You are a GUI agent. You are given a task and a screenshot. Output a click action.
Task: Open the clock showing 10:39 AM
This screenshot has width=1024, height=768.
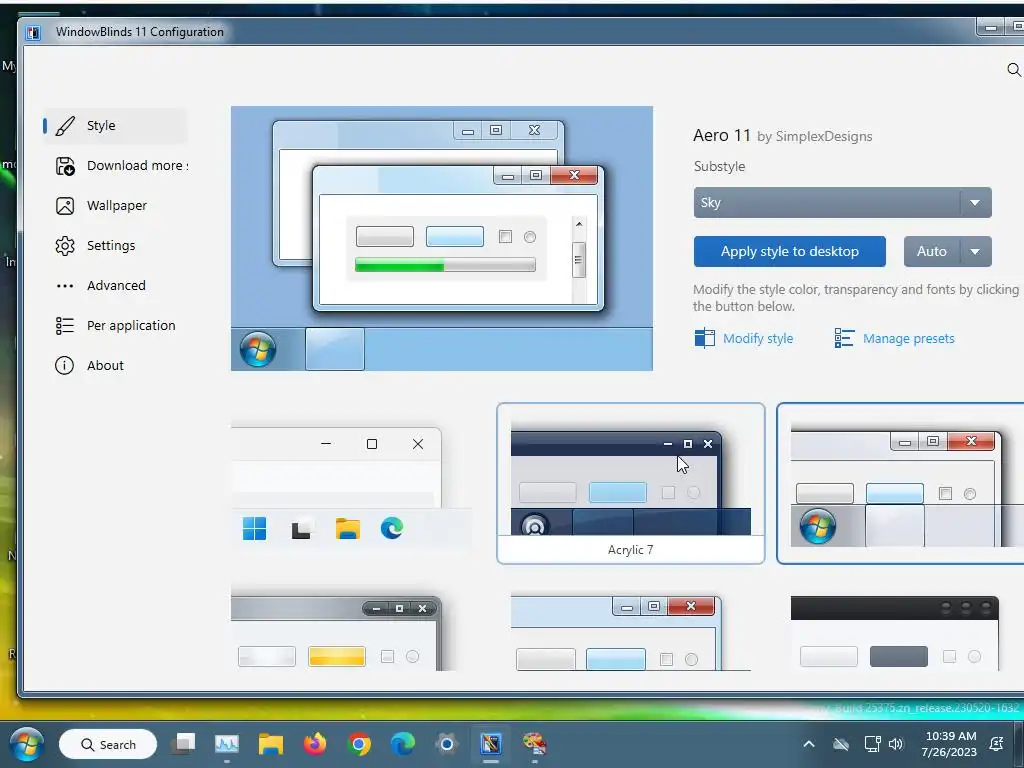(x=949, y=744)
